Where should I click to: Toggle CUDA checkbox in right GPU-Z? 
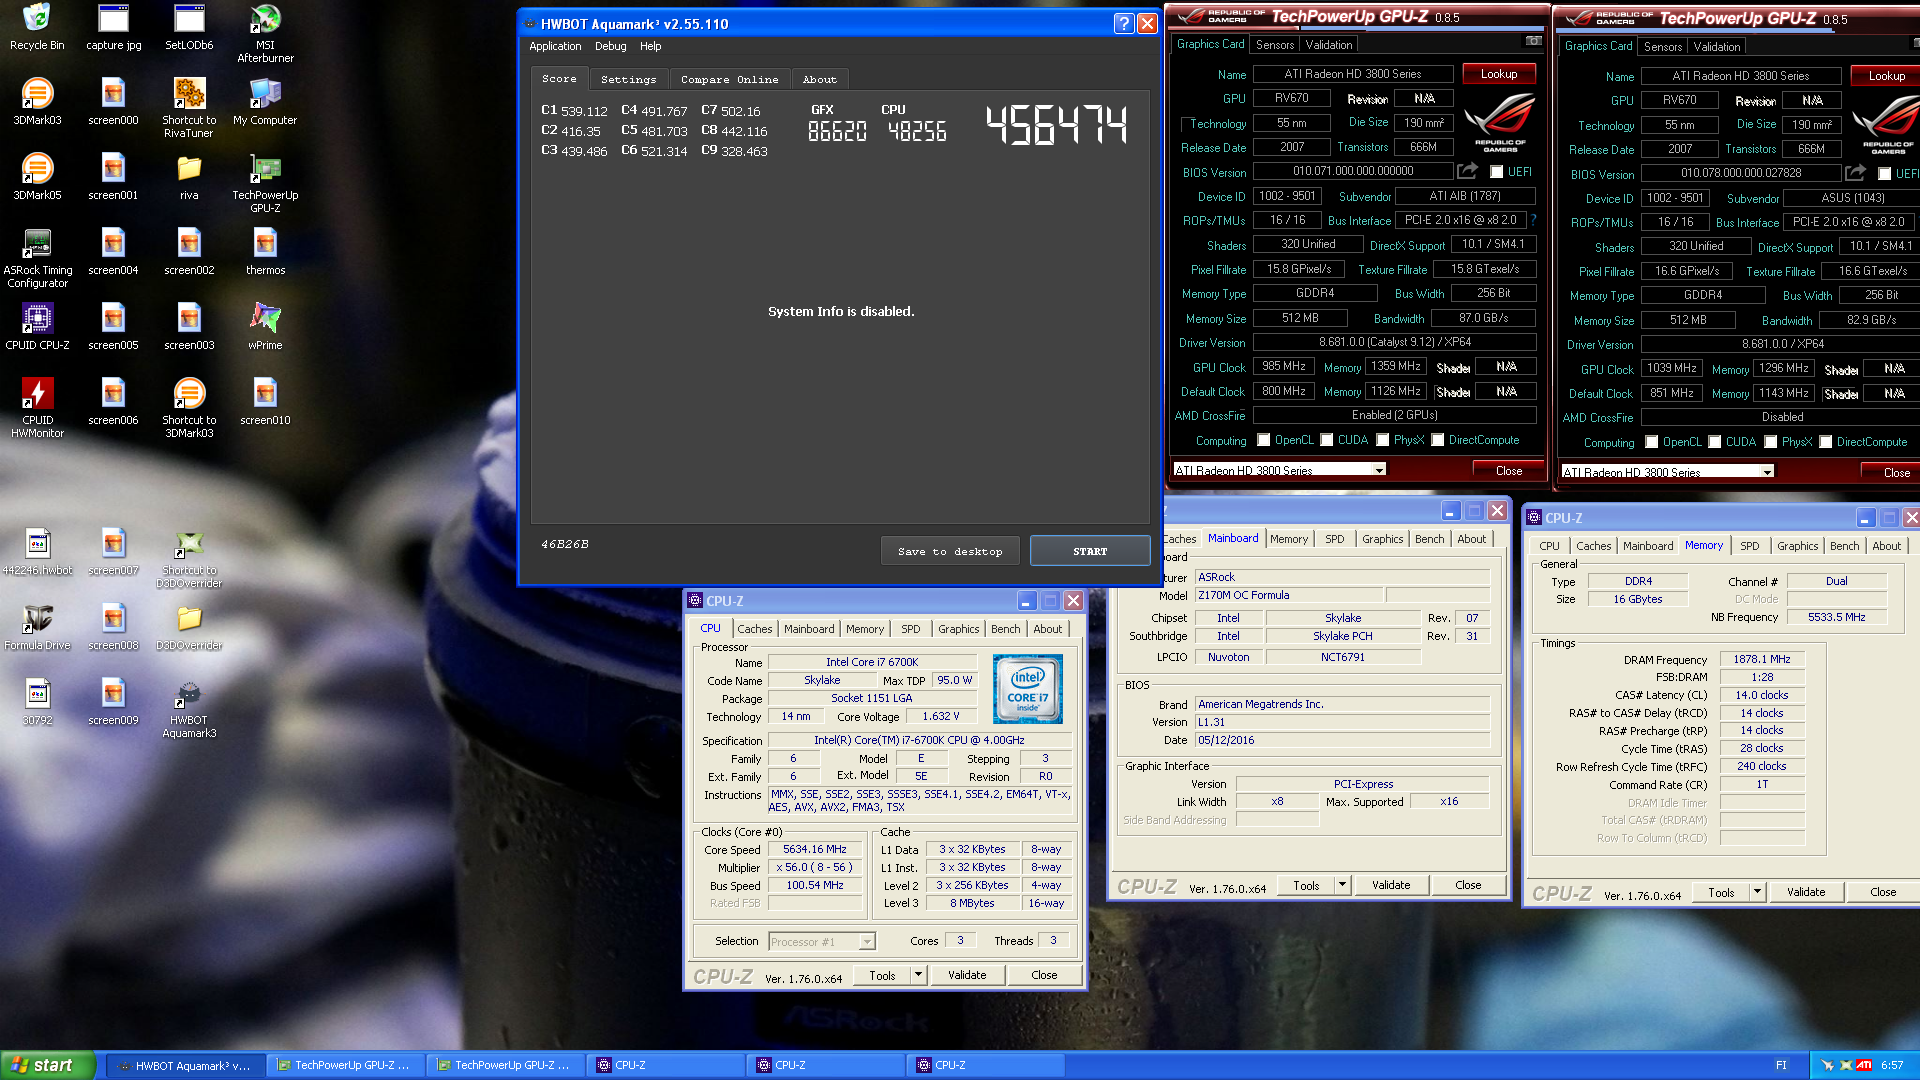[x=1715, y=442]
